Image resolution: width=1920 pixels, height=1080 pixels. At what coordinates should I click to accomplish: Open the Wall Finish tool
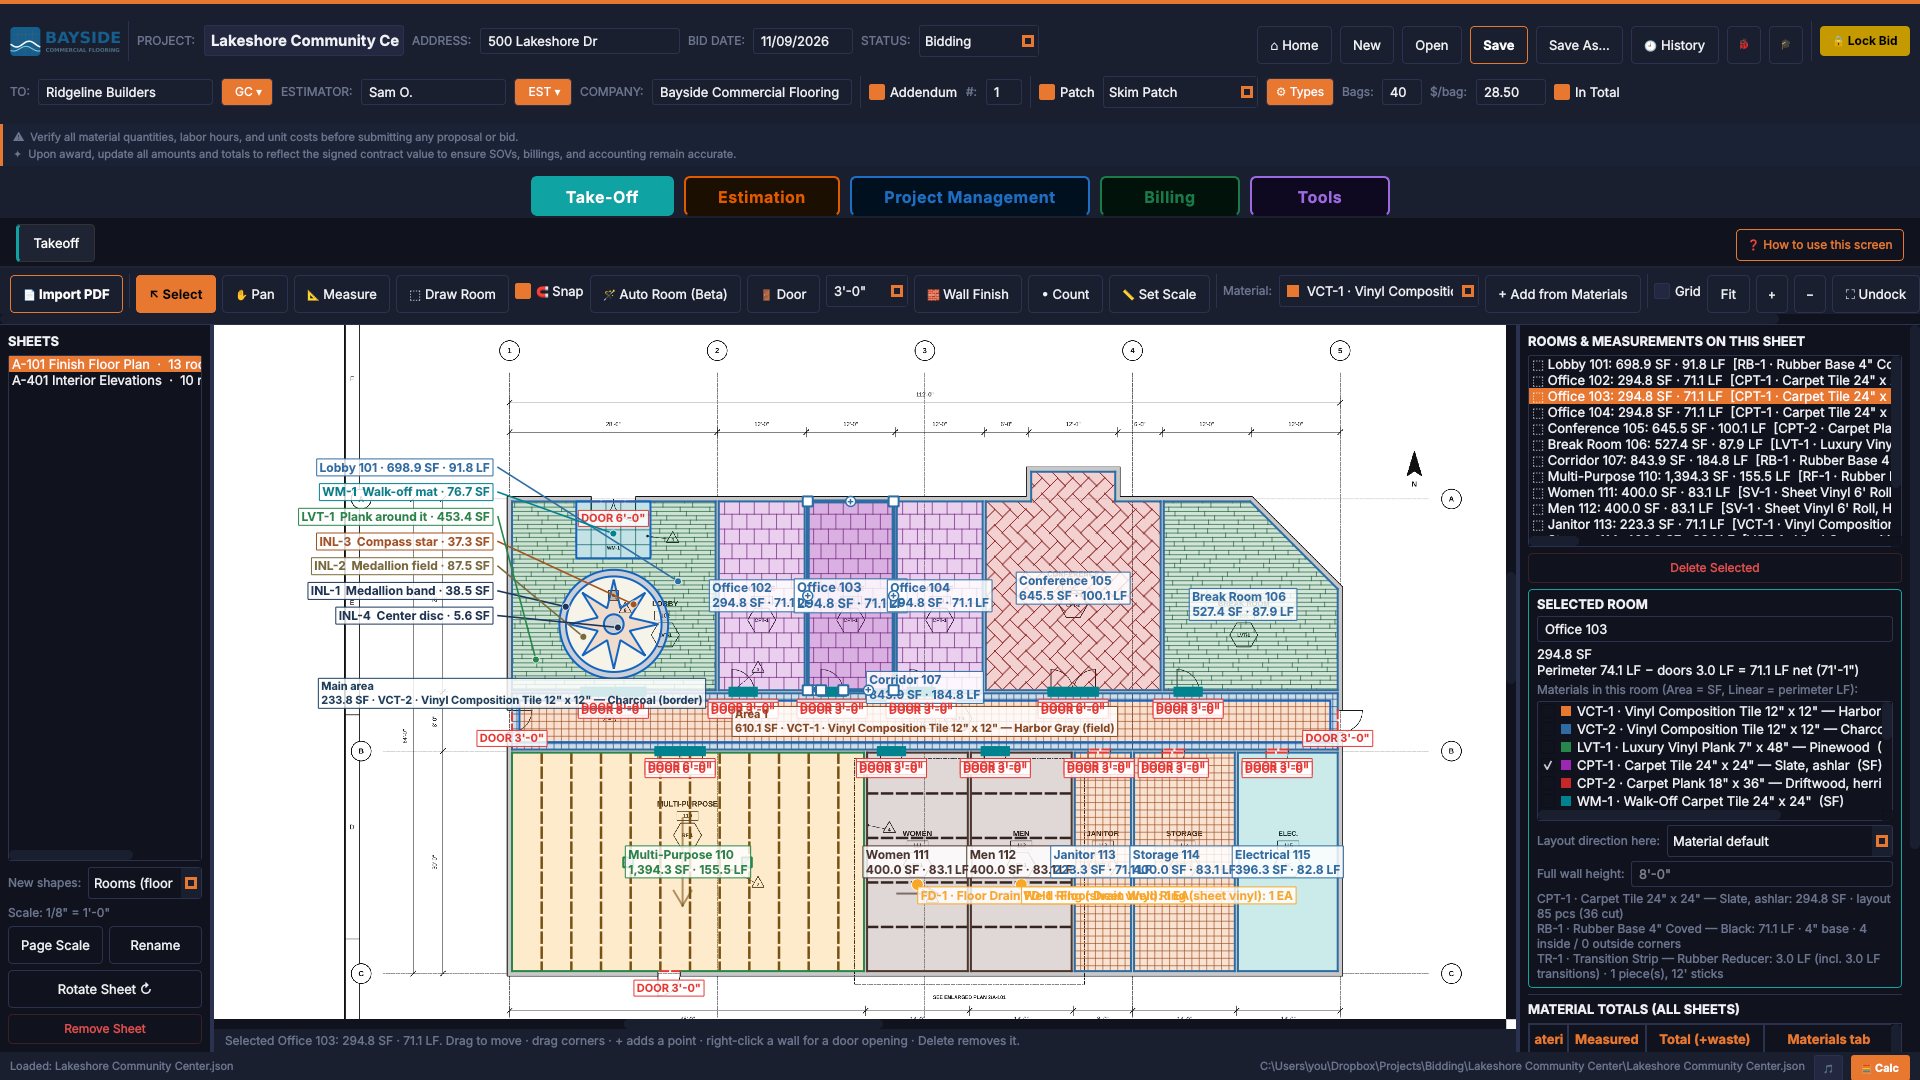click(967, 294)
